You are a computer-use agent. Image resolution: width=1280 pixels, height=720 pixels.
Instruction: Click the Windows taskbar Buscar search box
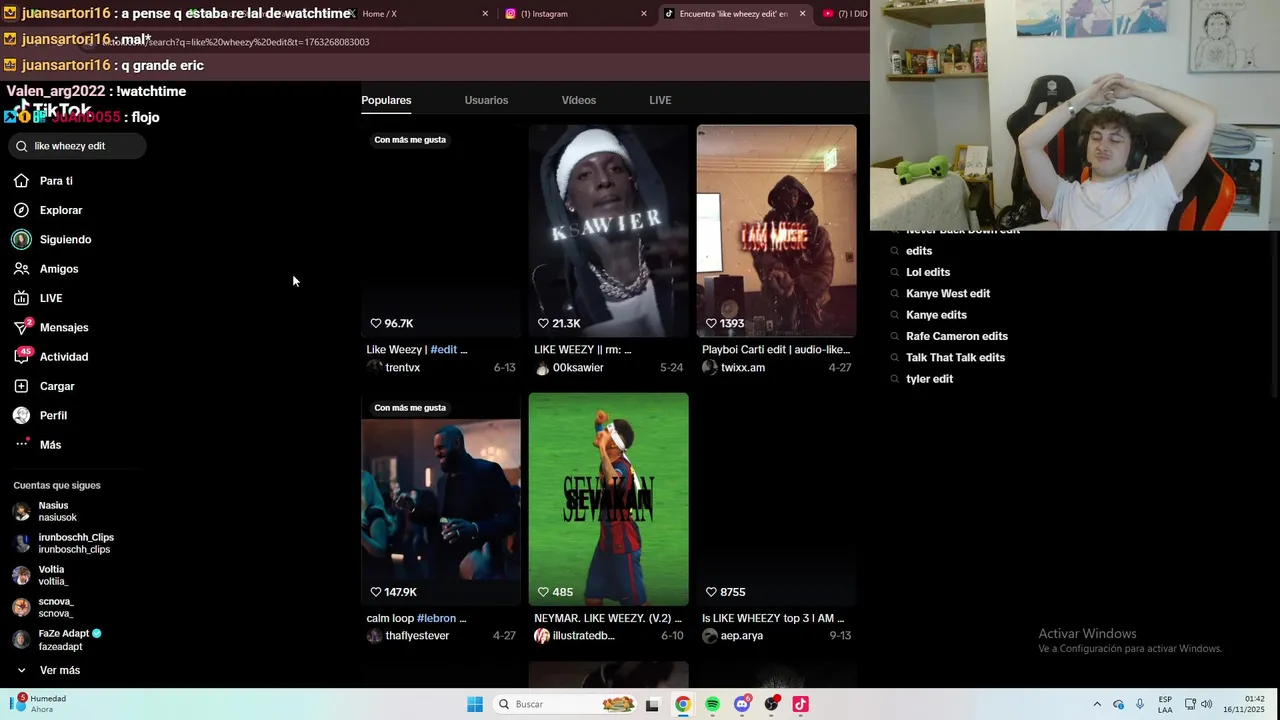pos(566,704)
